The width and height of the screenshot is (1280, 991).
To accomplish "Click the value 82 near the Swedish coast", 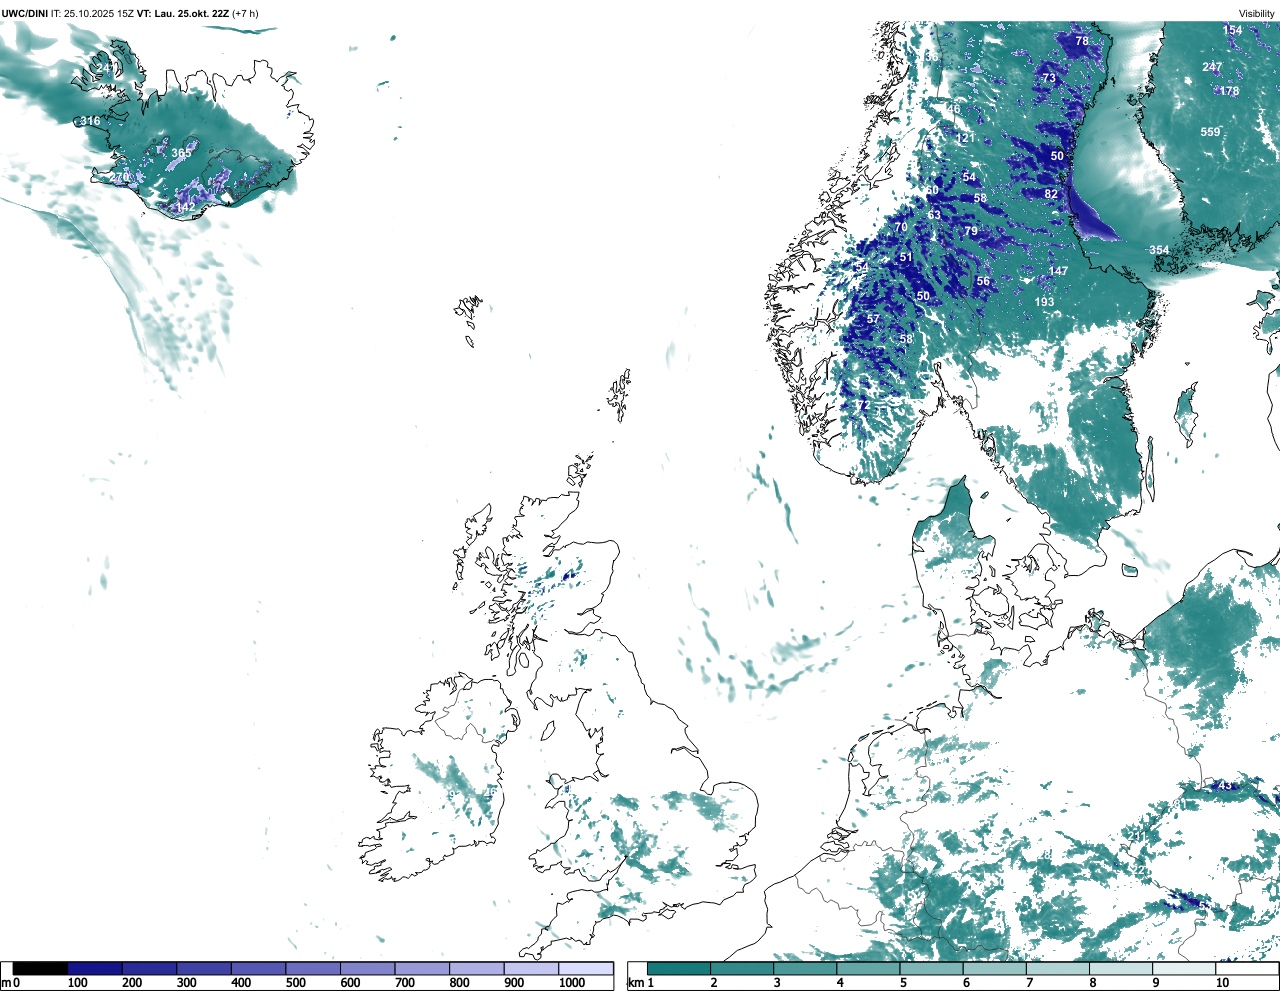I will pyautogui.click(x=1051, y=194).
